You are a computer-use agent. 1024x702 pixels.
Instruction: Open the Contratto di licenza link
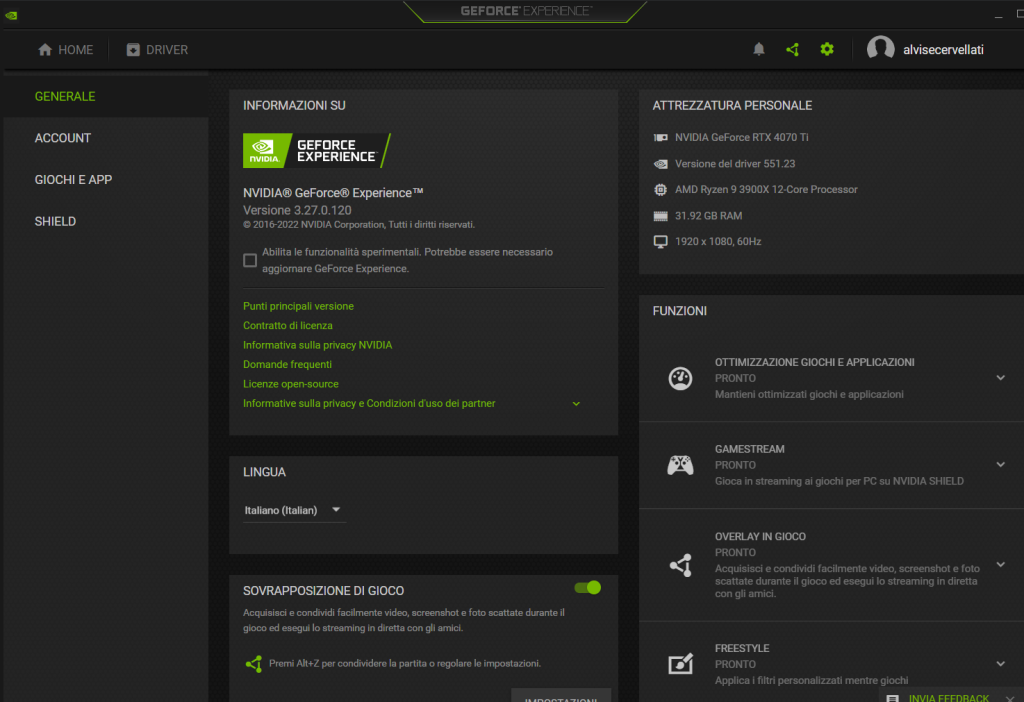click(x=288, y=326)
